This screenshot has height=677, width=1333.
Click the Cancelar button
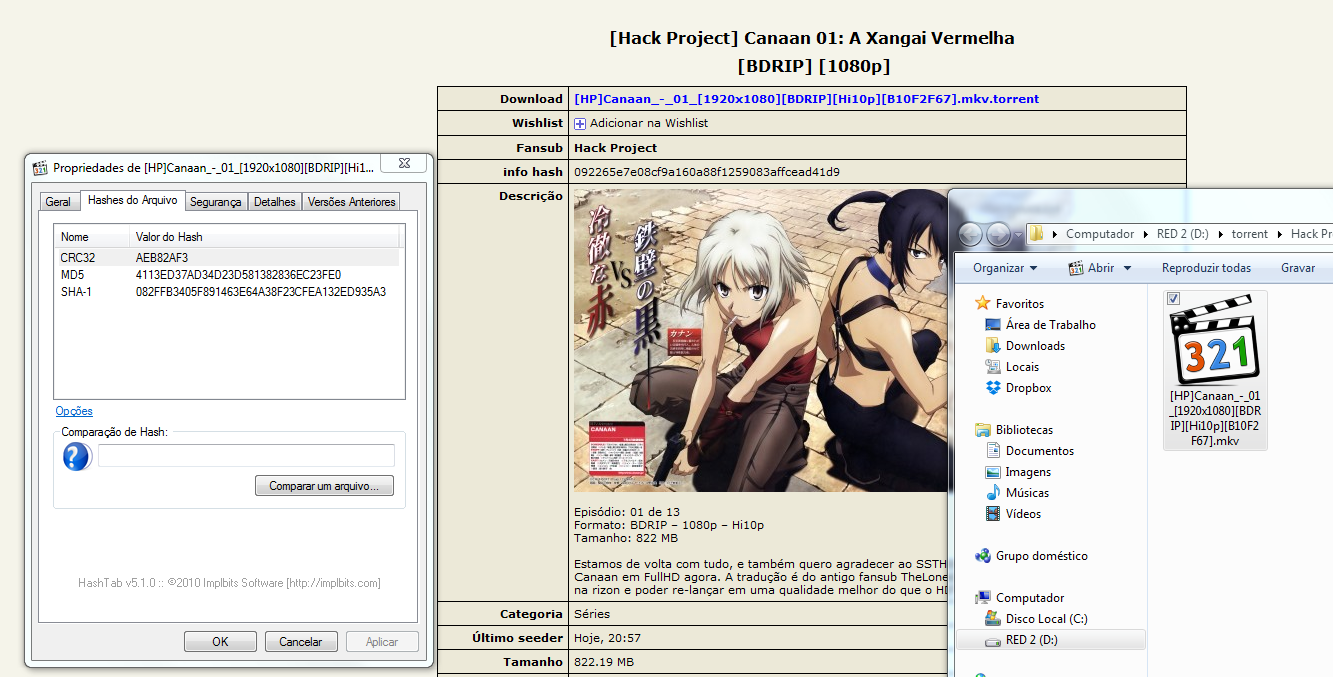click(301, 642)
